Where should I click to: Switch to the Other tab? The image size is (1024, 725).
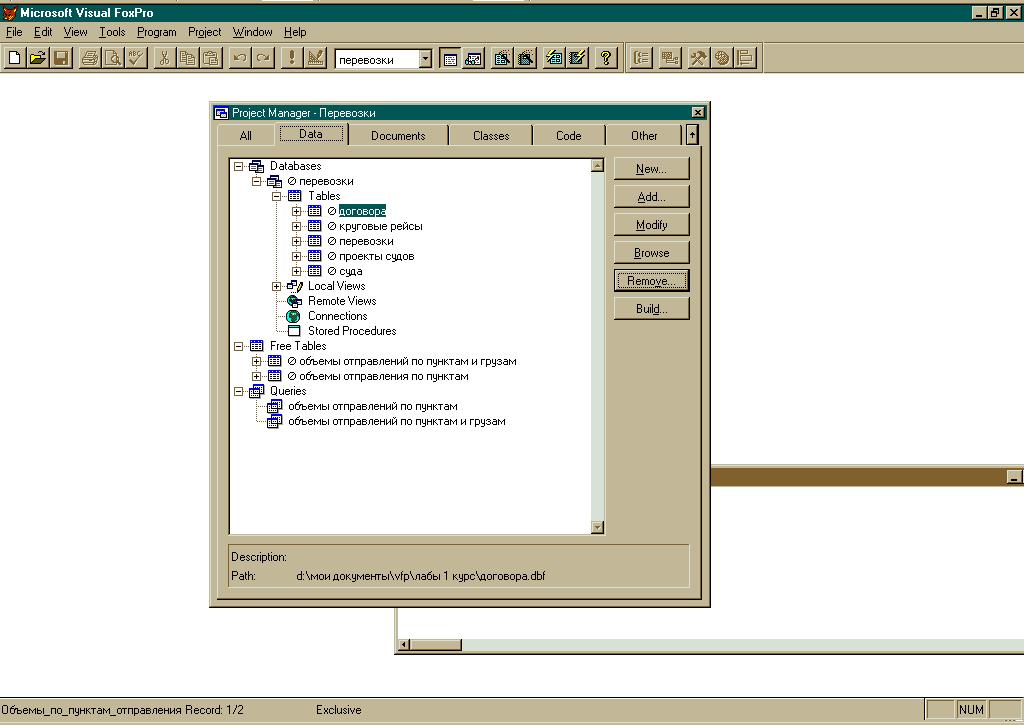(644, 136)
